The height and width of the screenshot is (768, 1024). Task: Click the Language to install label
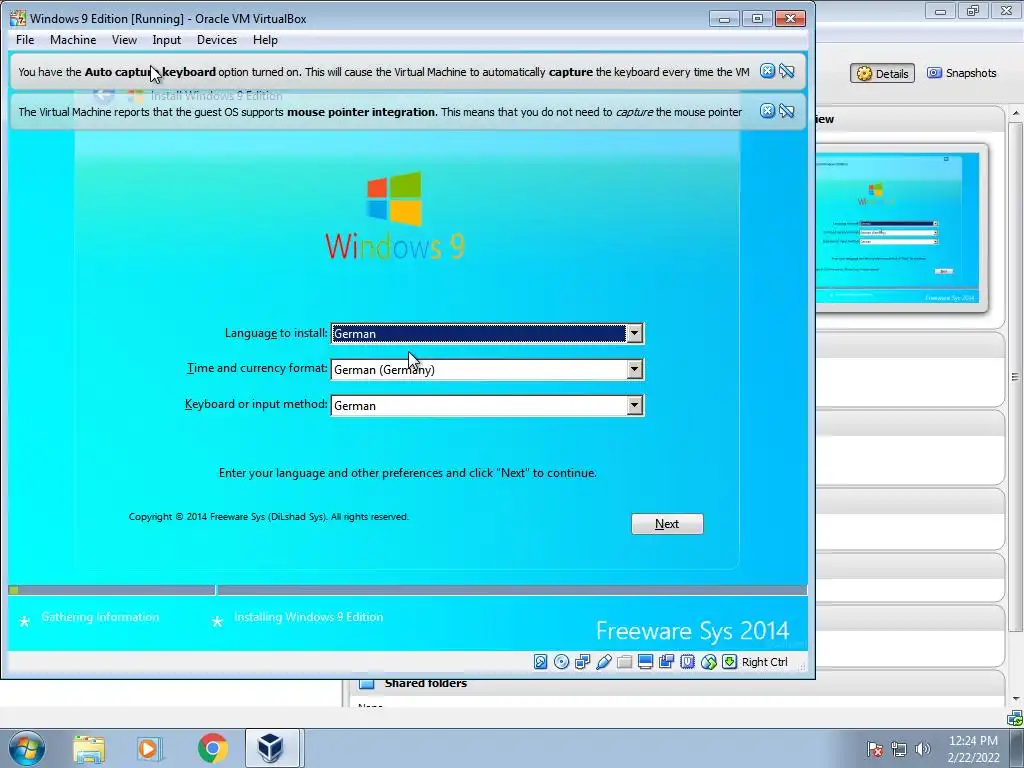276,333
